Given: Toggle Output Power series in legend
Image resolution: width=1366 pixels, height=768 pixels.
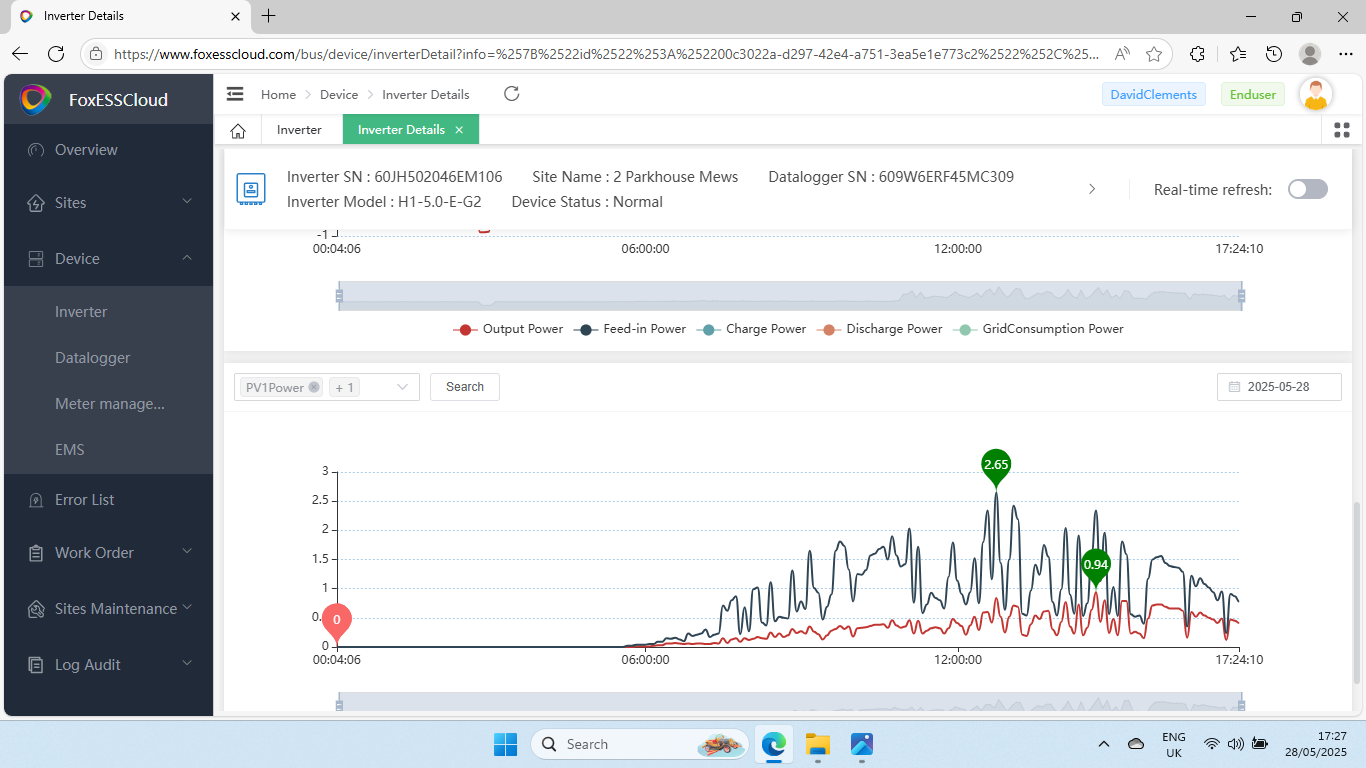Looking at the screenshot, I should pos(508,329).
